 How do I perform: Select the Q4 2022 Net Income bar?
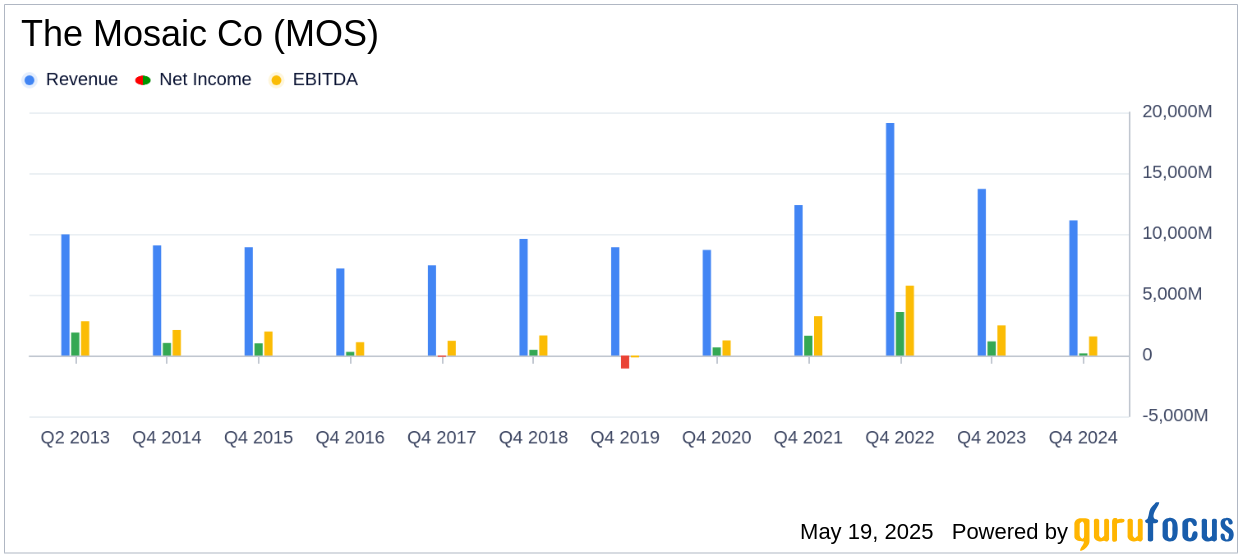[x=900, y=334]
